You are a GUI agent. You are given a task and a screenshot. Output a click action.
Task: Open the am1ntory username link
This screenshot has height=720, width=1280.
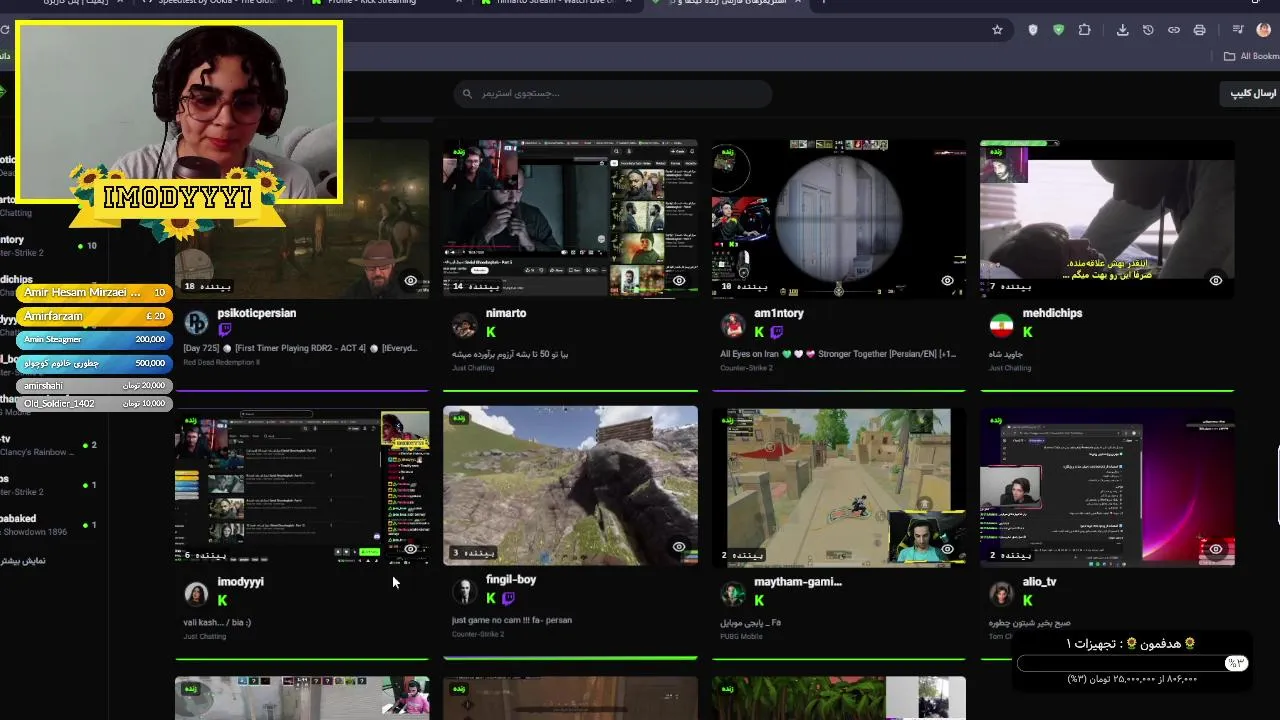(x=779, y=313)
